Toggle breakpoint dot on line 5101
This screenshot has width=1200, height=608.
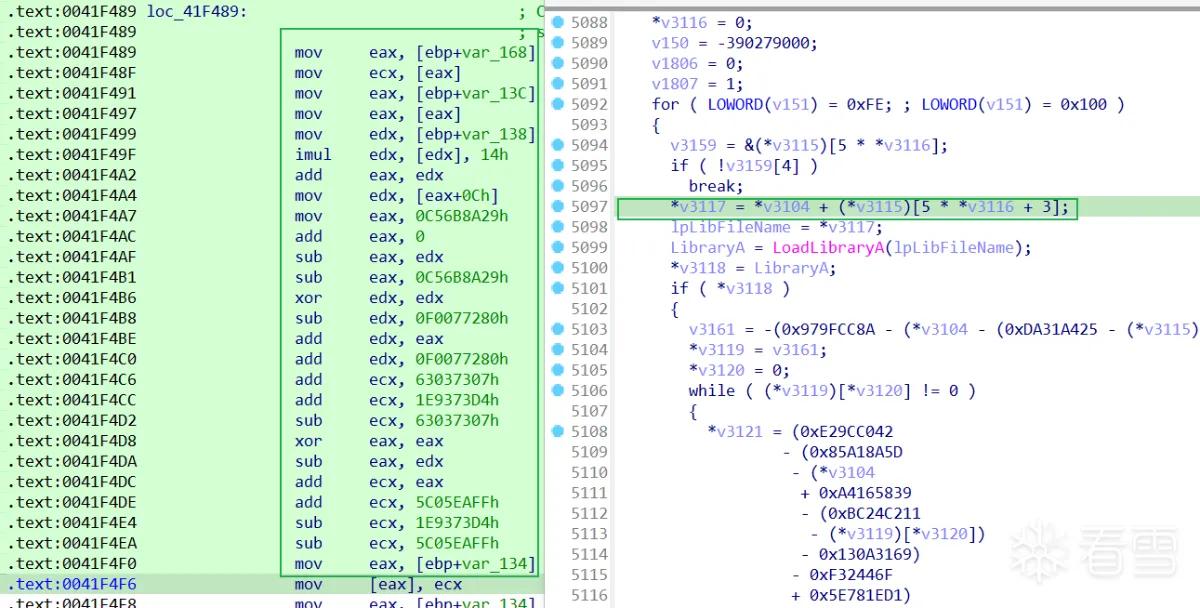coord(558,288)
